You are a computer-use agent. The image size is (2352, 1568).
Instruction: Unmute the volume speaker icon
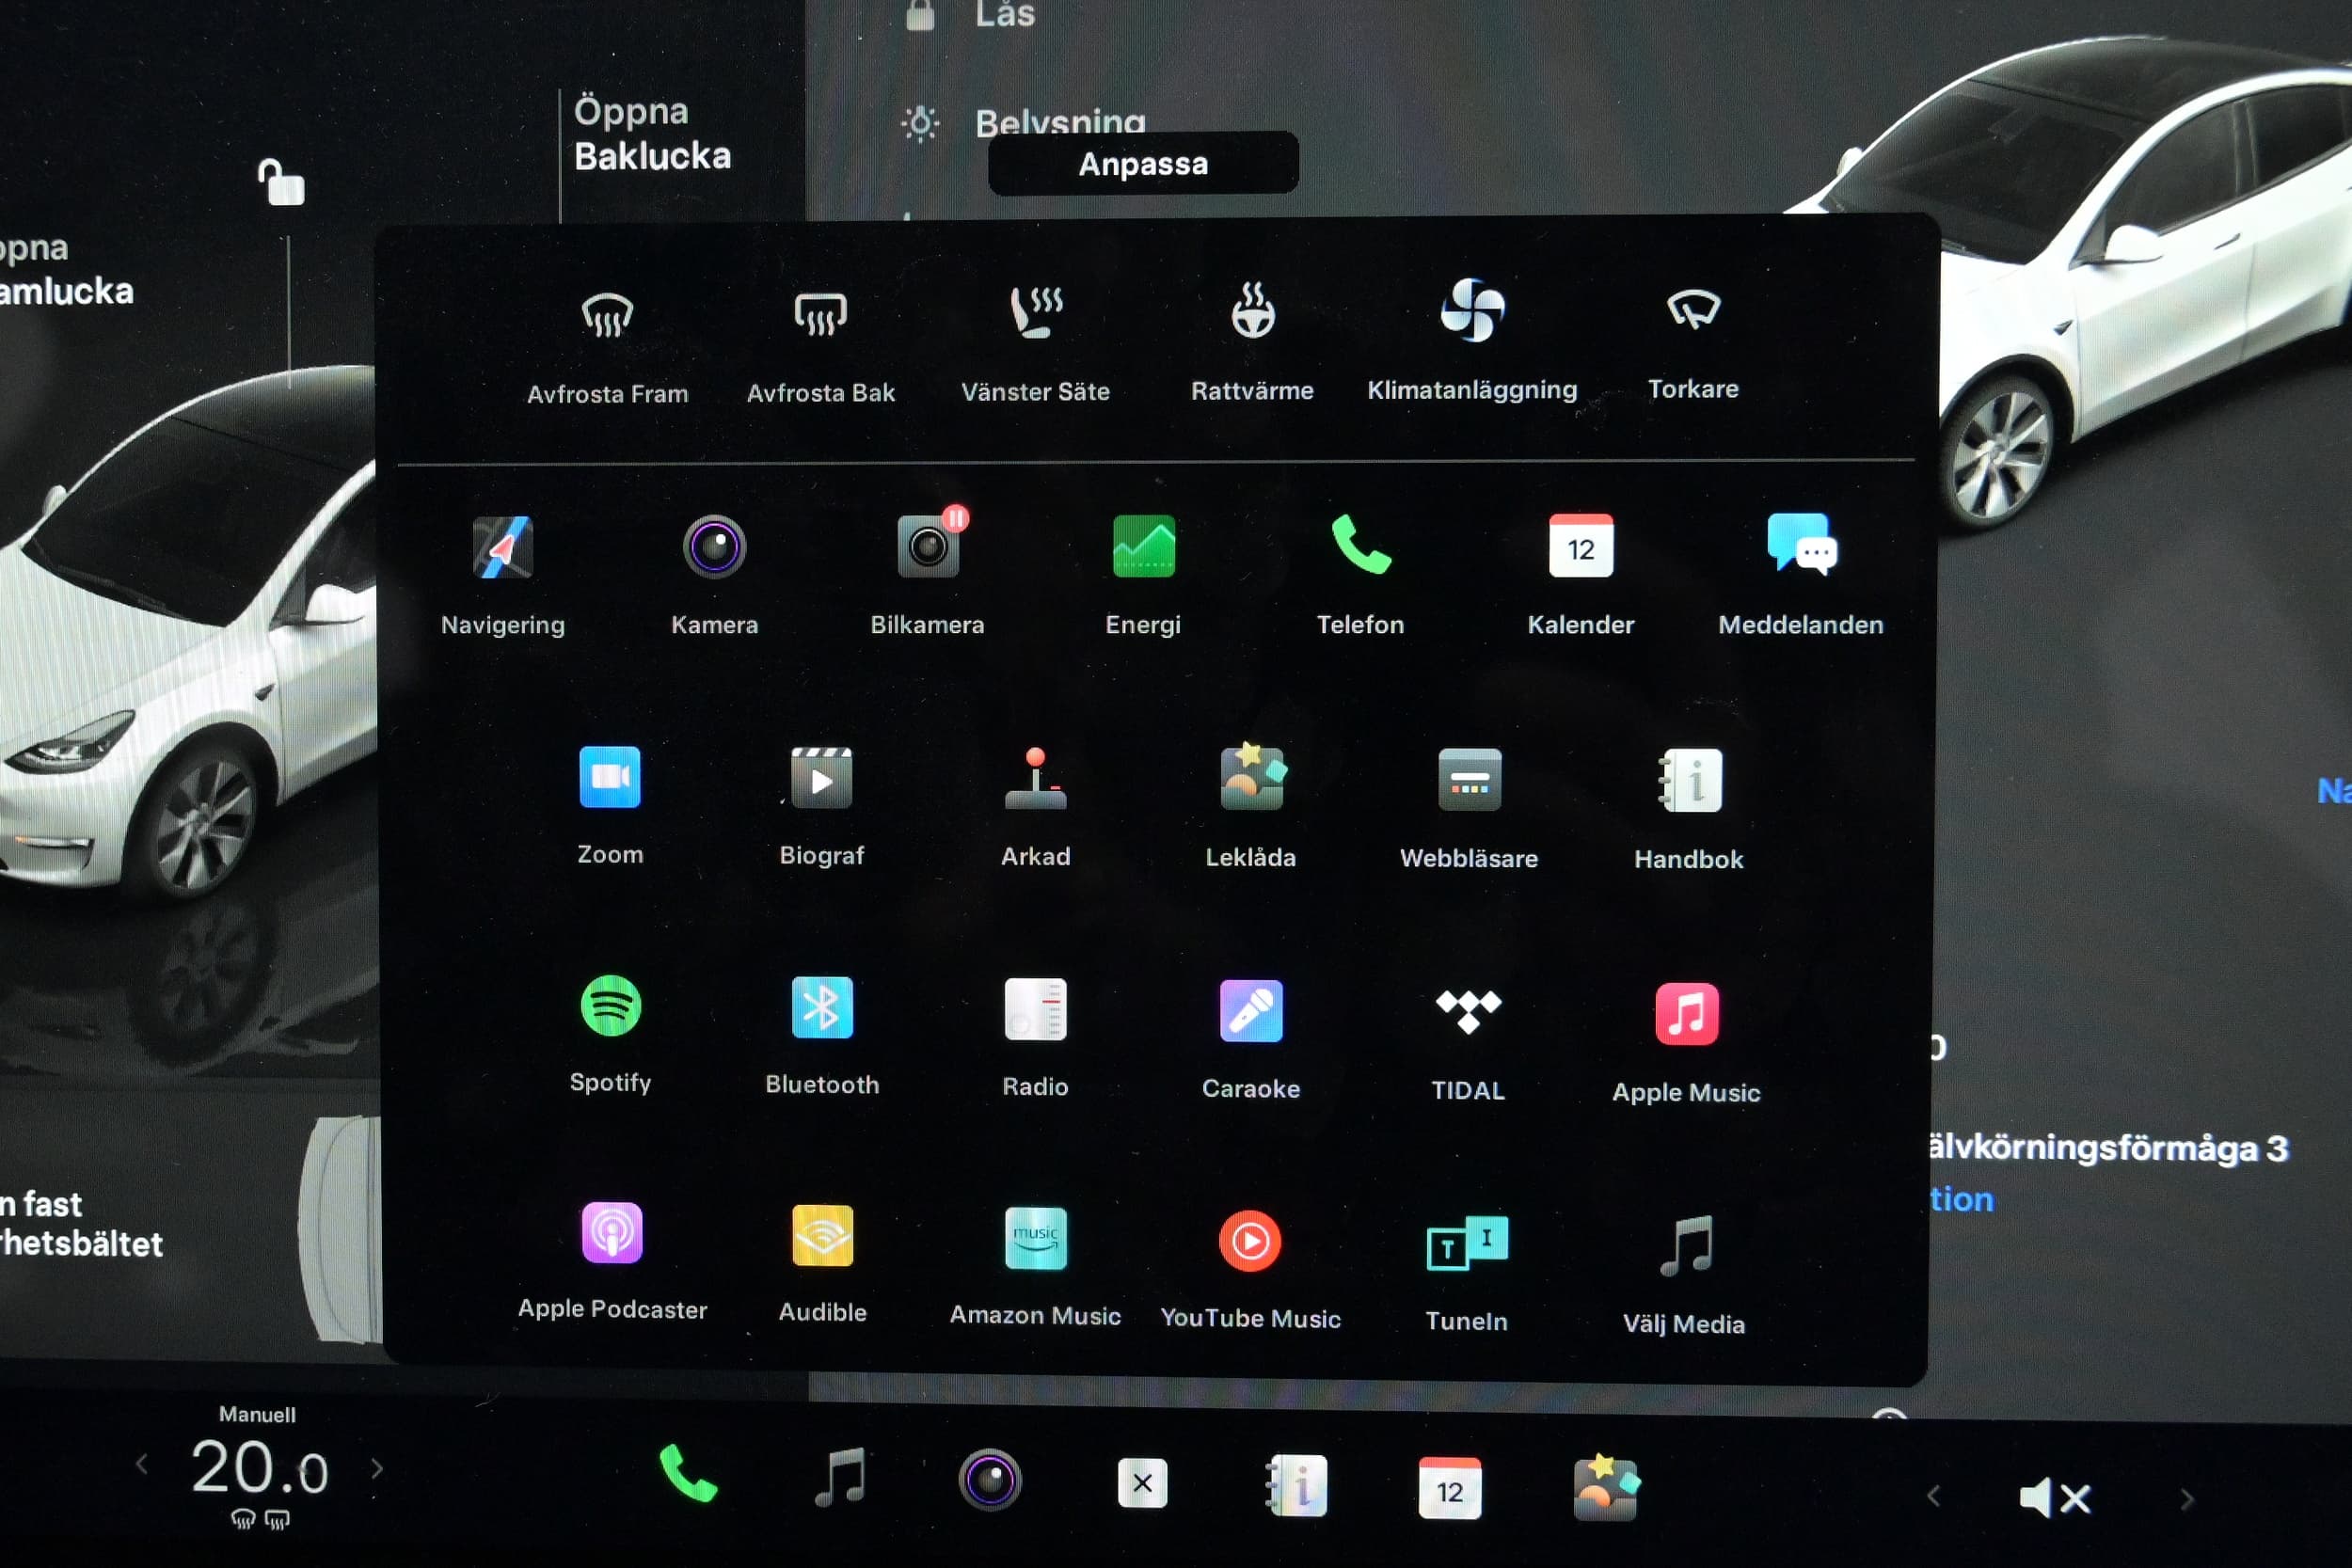pos(2054,1497)
